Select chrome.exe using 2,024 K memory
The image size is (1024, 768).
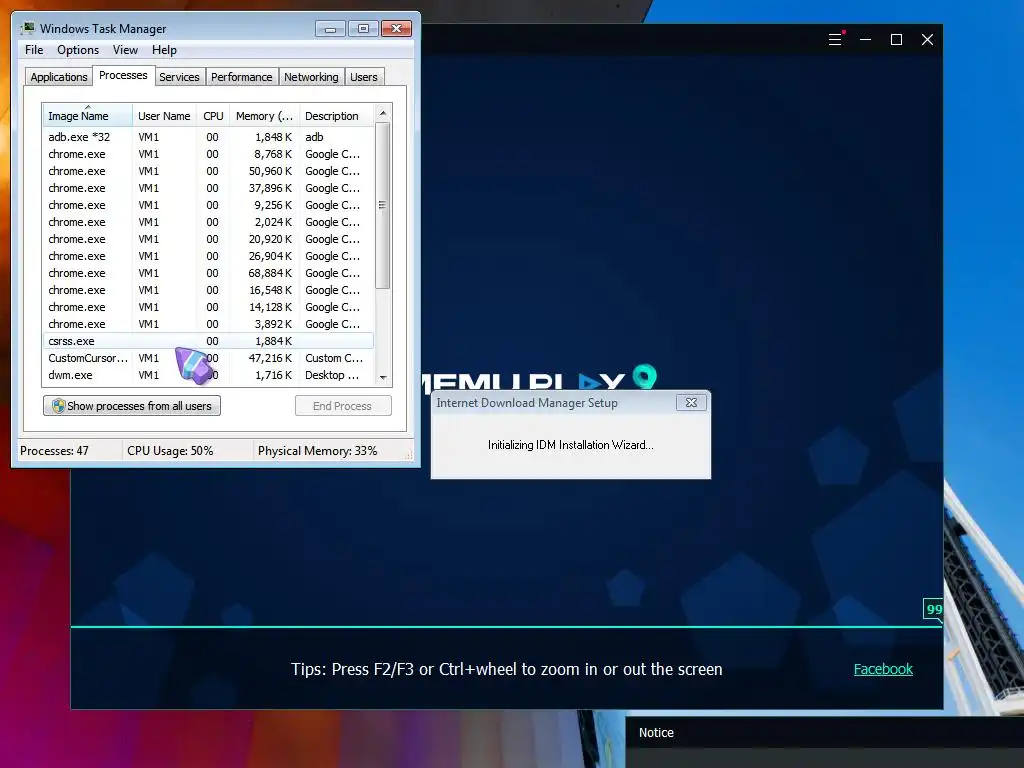pos(208,222)
